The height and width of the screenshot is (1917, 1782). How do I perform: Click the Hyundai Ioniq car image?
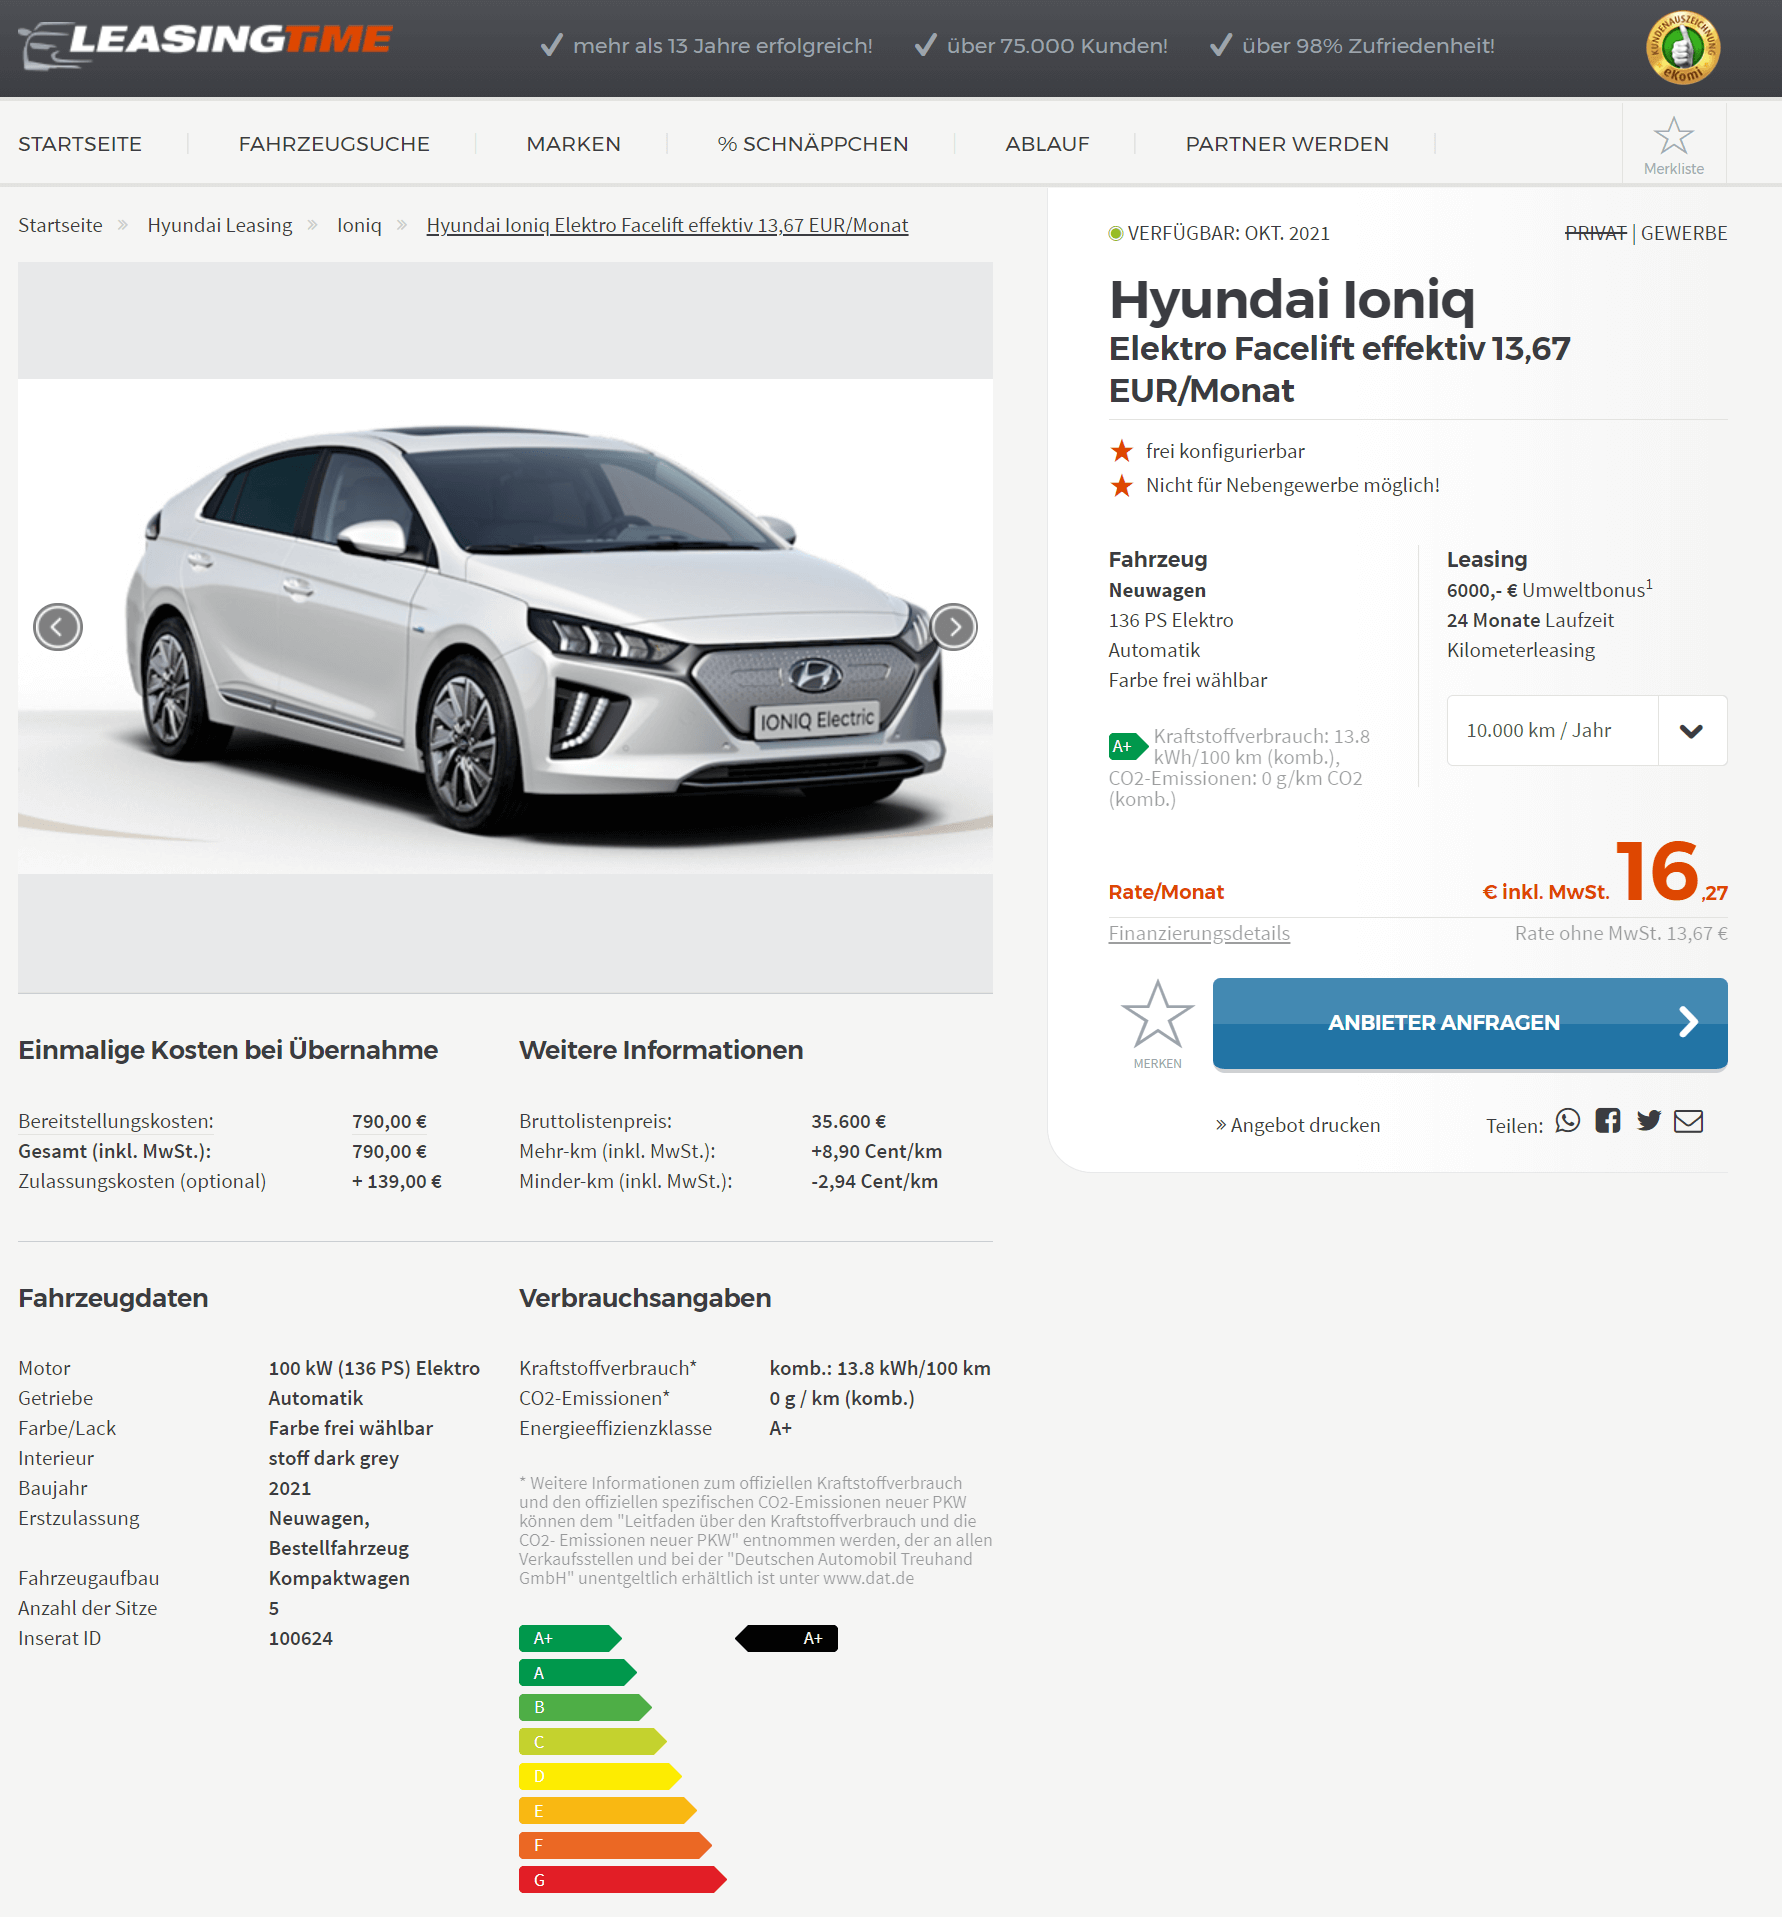[x=505, y=627]
